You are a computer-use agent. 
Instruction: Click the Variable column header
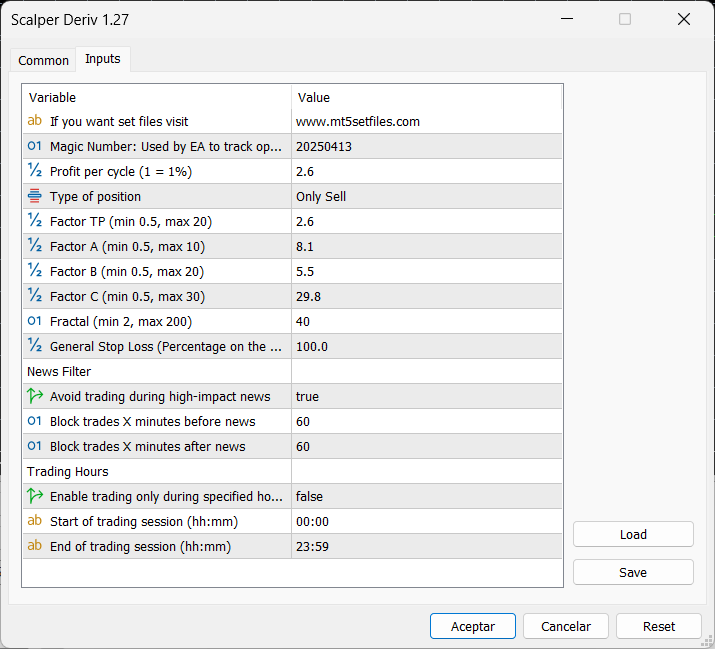(157, 97)
